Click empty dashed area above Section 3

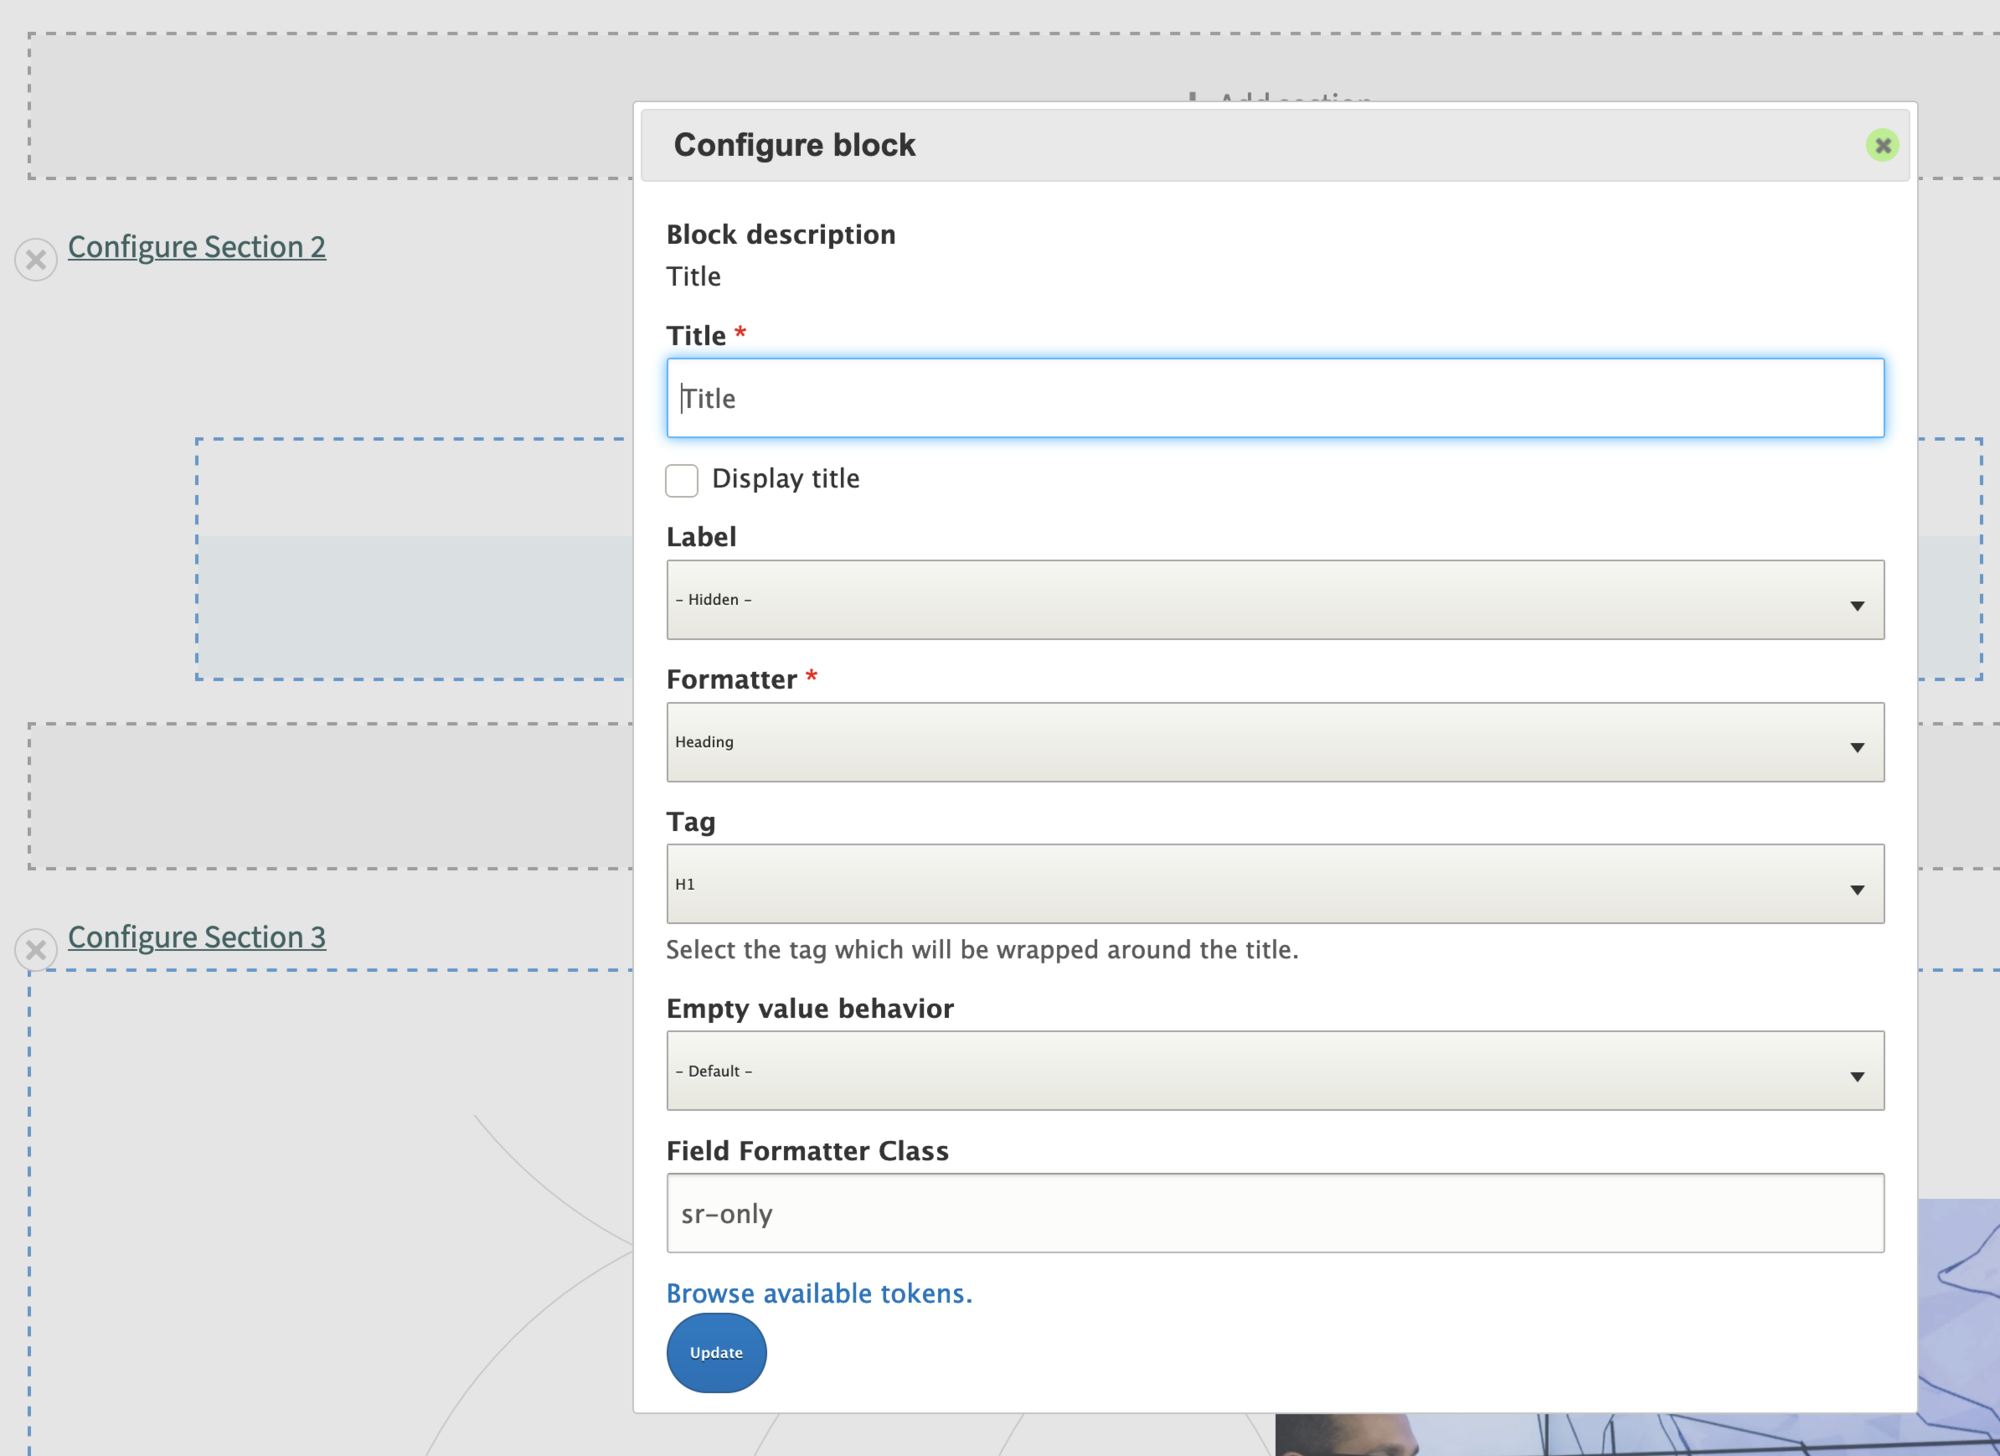click(330, 796)
